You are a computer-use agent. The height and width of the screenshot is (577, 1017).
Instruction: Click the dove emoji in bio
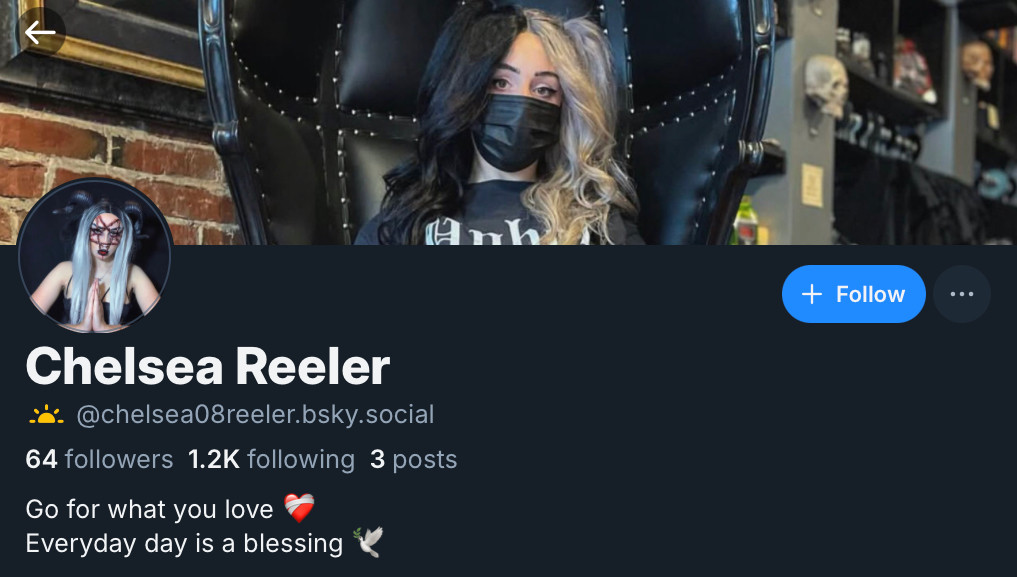click(x=368, y=542)
